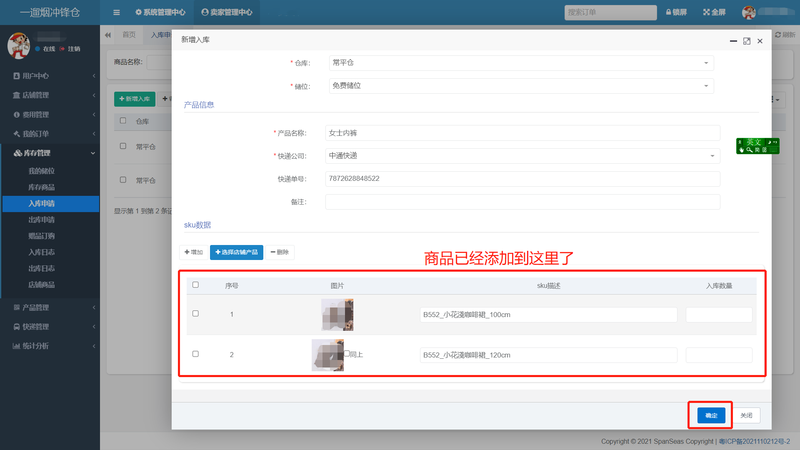Click the 产品名称 field with 女士内裤
The image size is (800, 450).
(522, 133)
